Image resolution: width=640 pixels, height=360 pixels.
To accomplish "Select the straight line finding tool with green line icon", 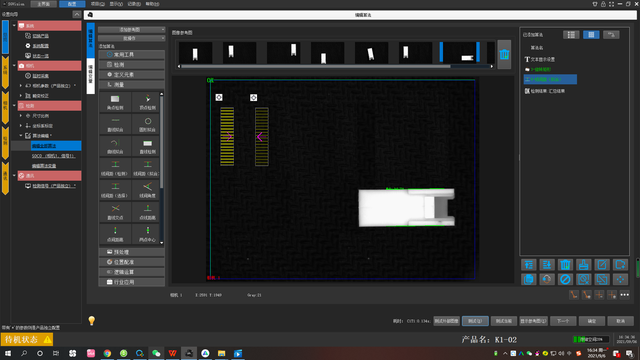I will coord(115,124).
